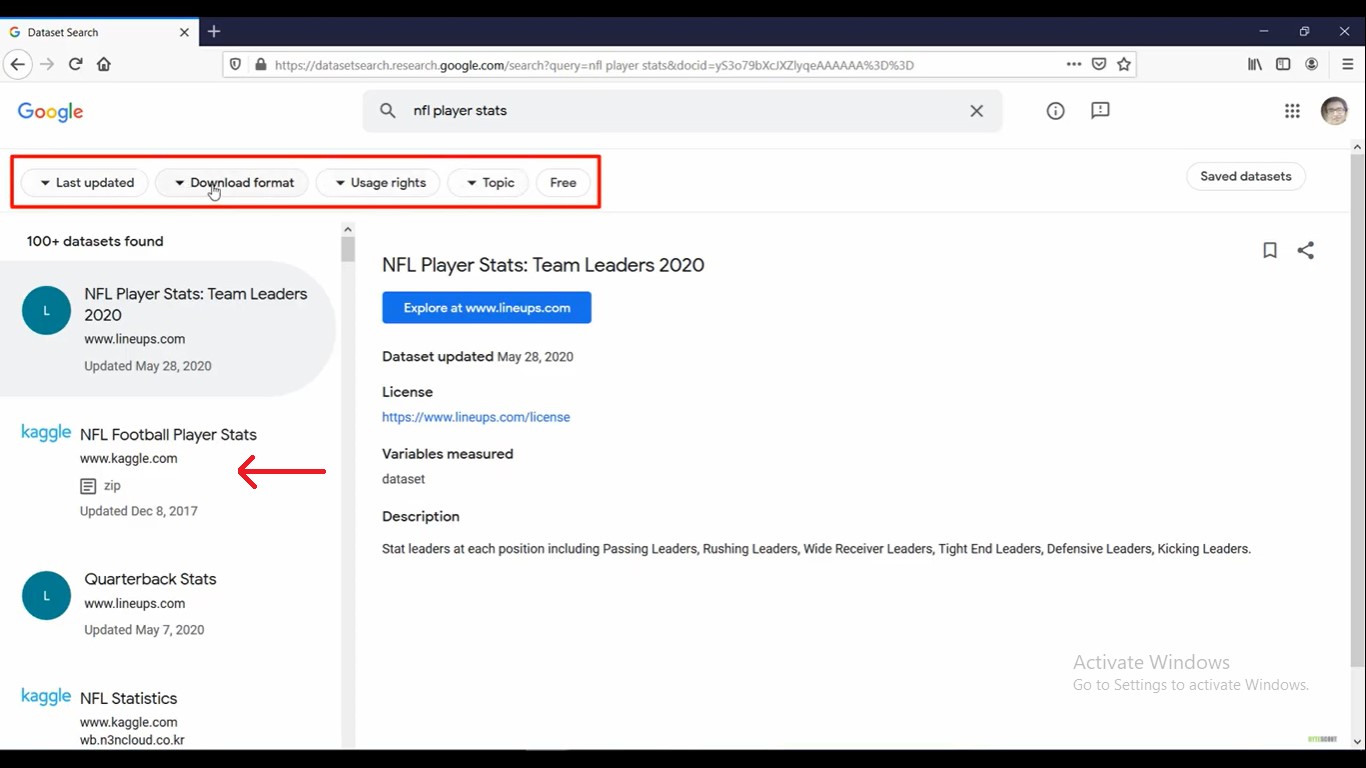This screenshot has height=768, width=1366.
Task: Open a new browser tab
Action: [x=214, y=32]
